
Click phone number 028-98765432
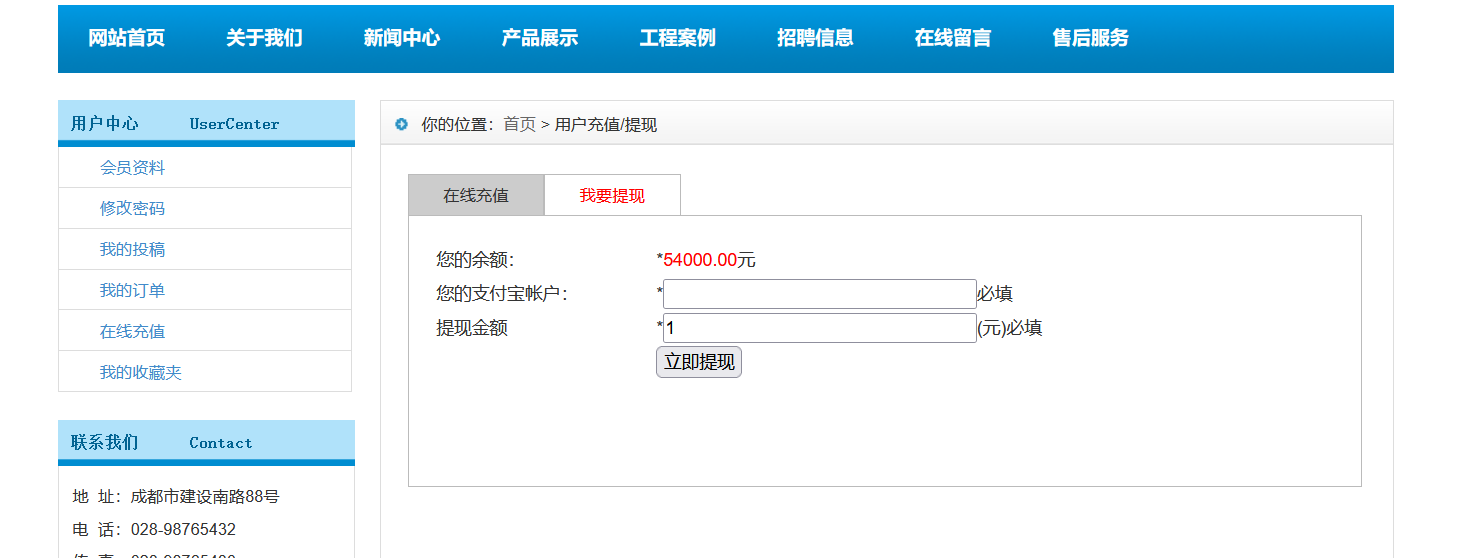183,530
